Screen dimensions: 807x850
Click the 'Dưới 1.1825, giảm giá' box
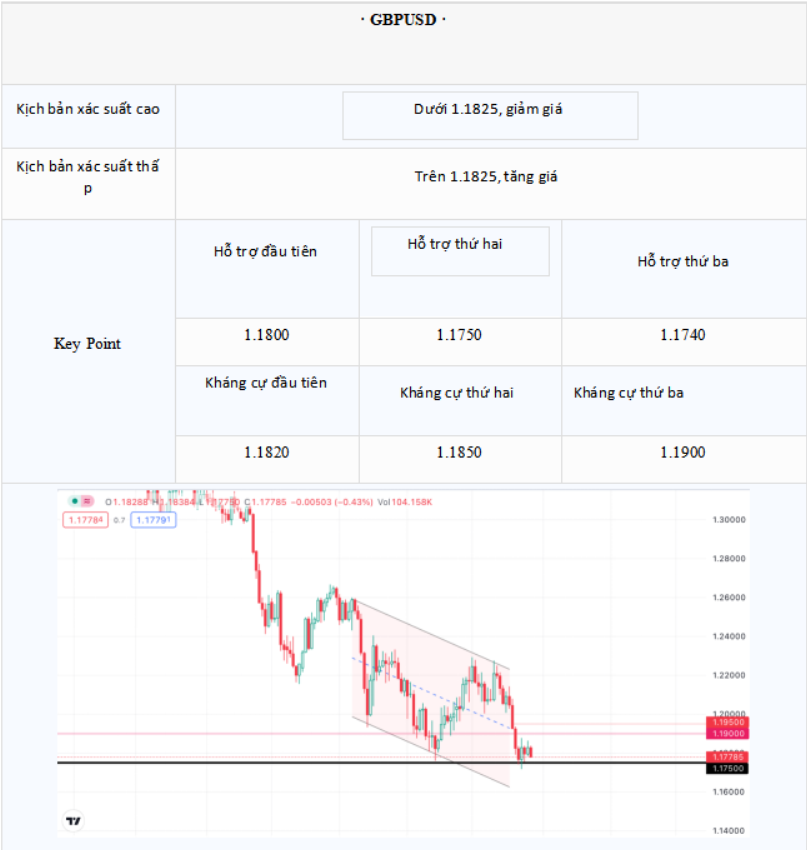click(x=490, y=115)
